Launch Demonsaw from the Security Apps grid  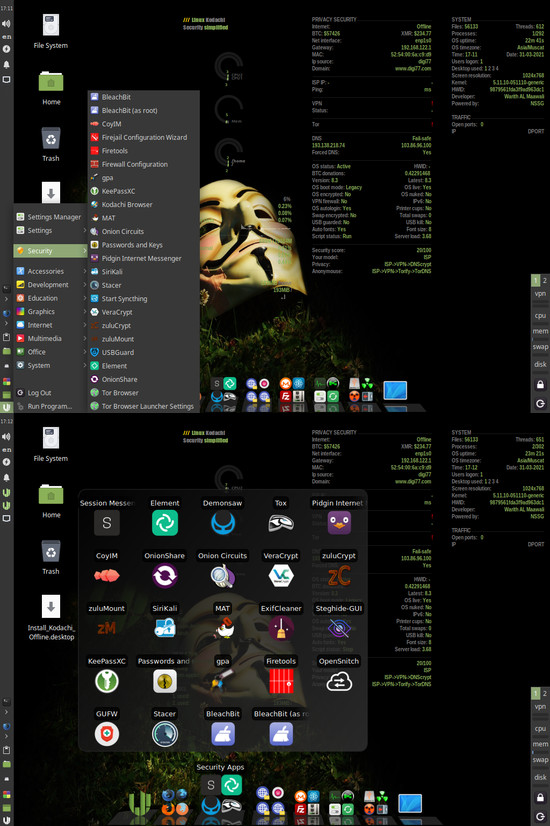[x=222, y=523]
